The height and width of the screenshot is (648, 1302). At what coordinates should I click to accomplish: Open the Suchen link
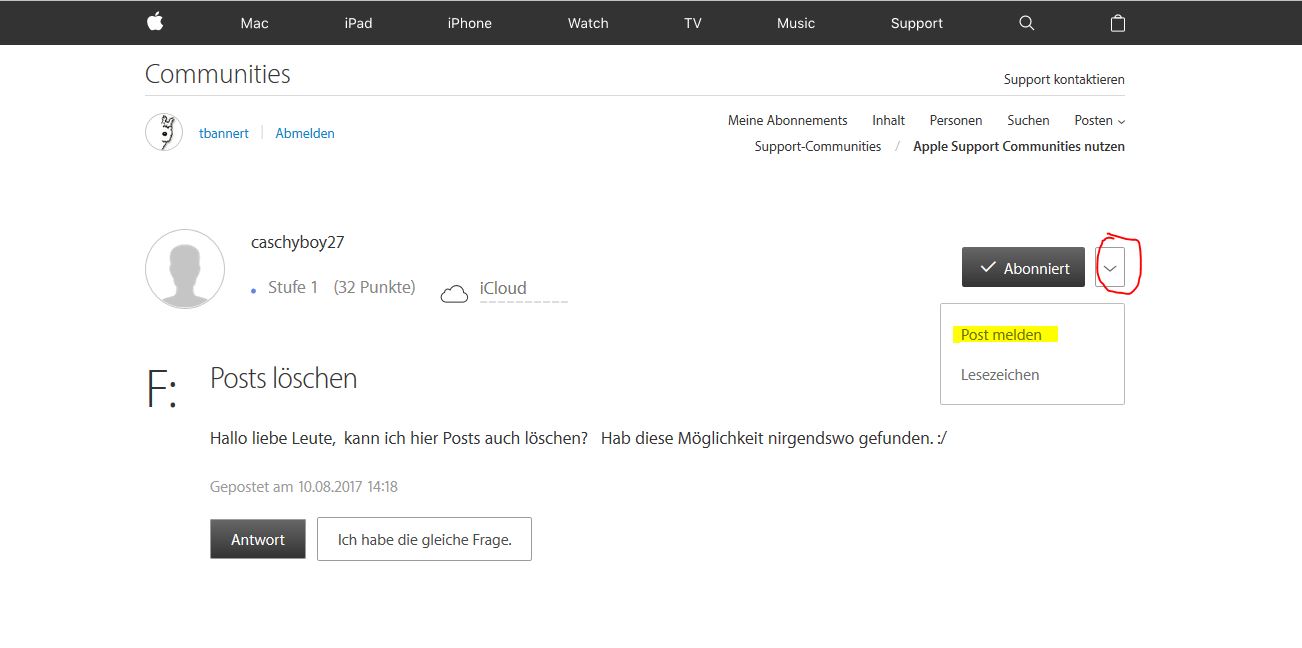tap(1028, 120)
